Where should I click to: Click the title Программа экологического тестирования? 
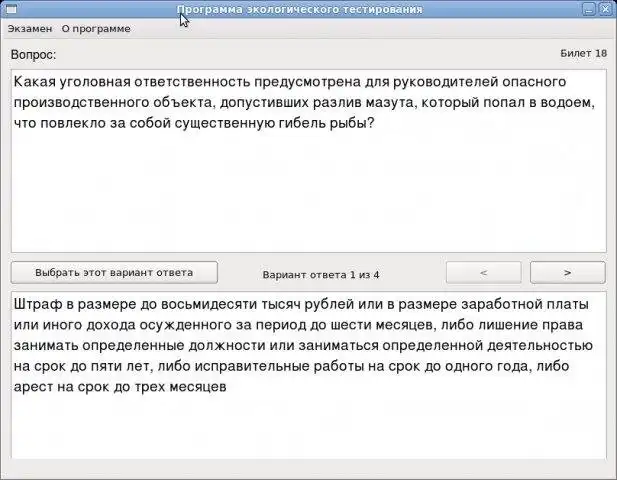(299, 9)
